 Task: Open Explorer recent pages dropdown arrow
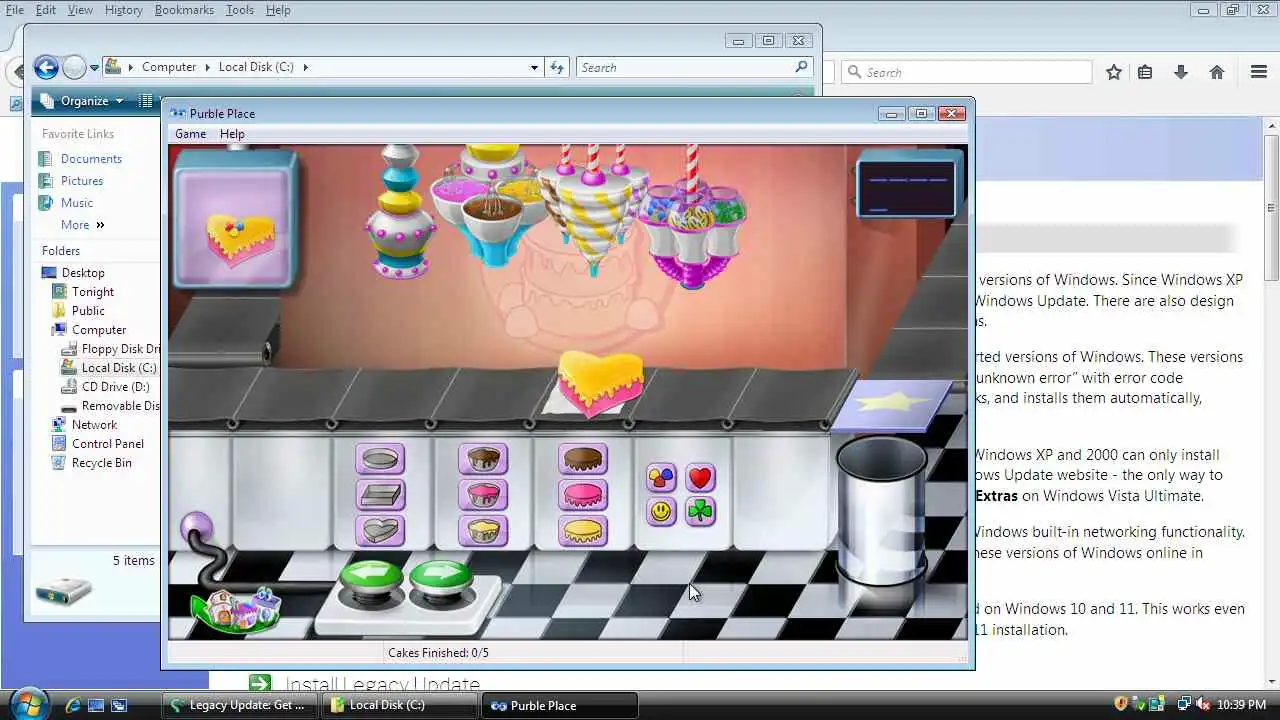[x=95, y=68]
